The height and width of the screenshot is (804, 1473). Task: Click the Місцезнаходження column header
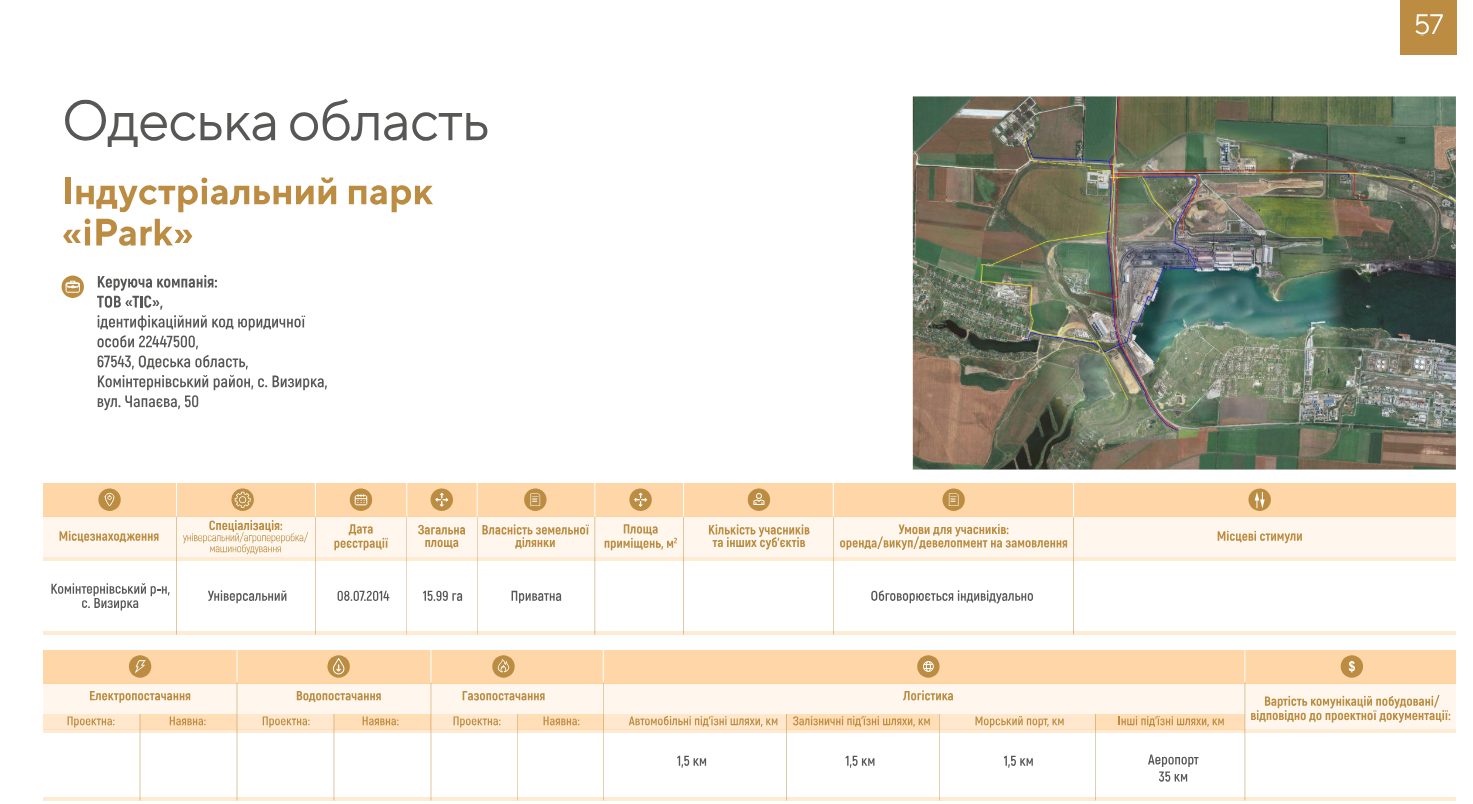[109, 537]
